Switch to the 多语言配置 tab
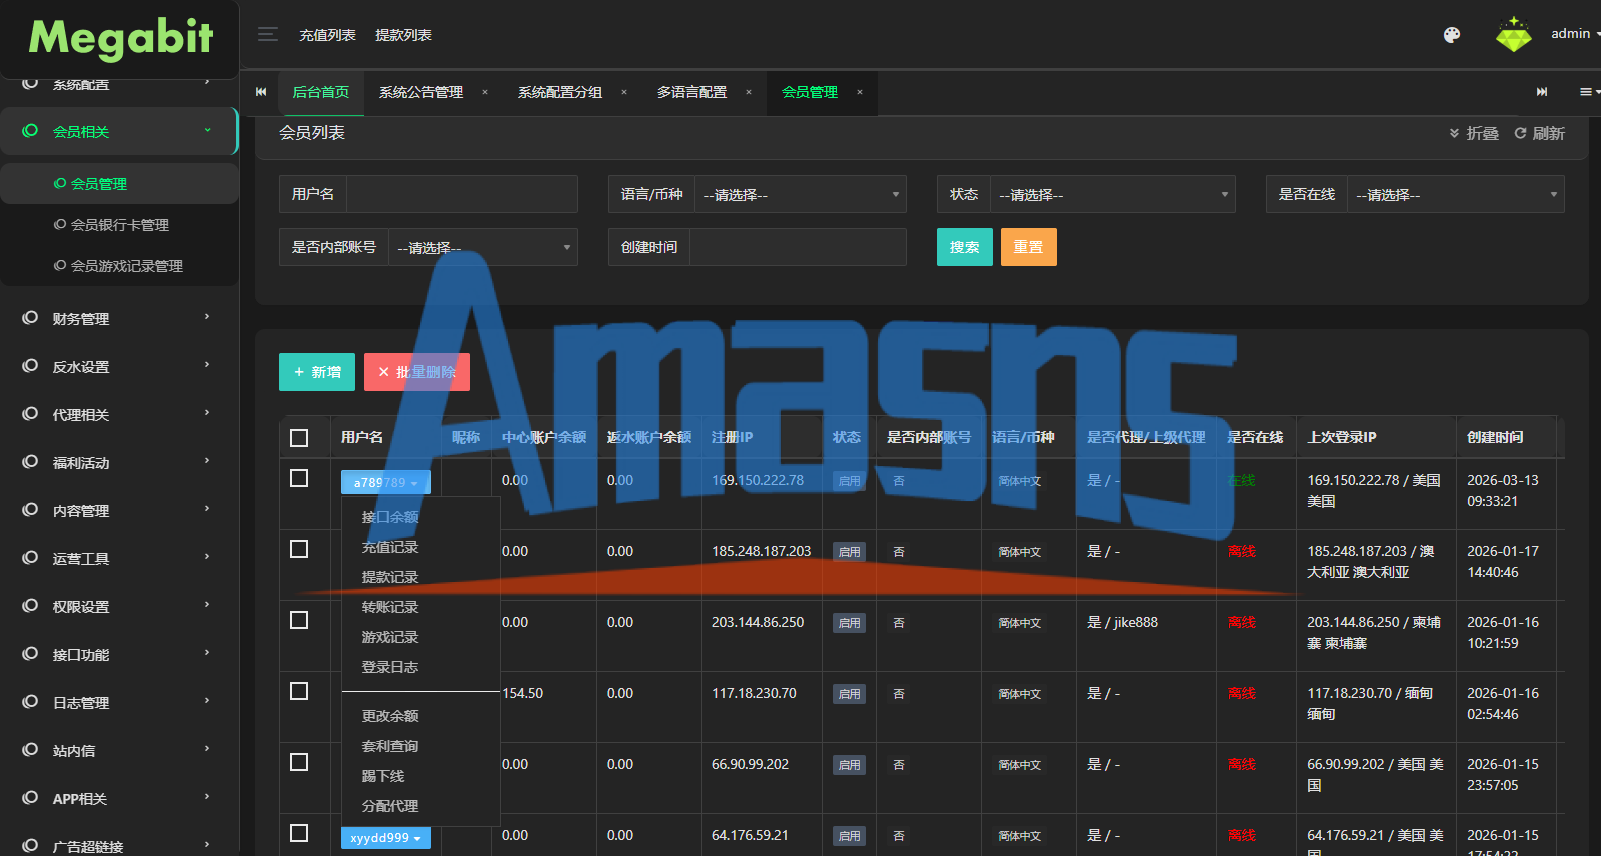Image resolution: width=1601 pixels, height=856 pixels. coord(692,92)
